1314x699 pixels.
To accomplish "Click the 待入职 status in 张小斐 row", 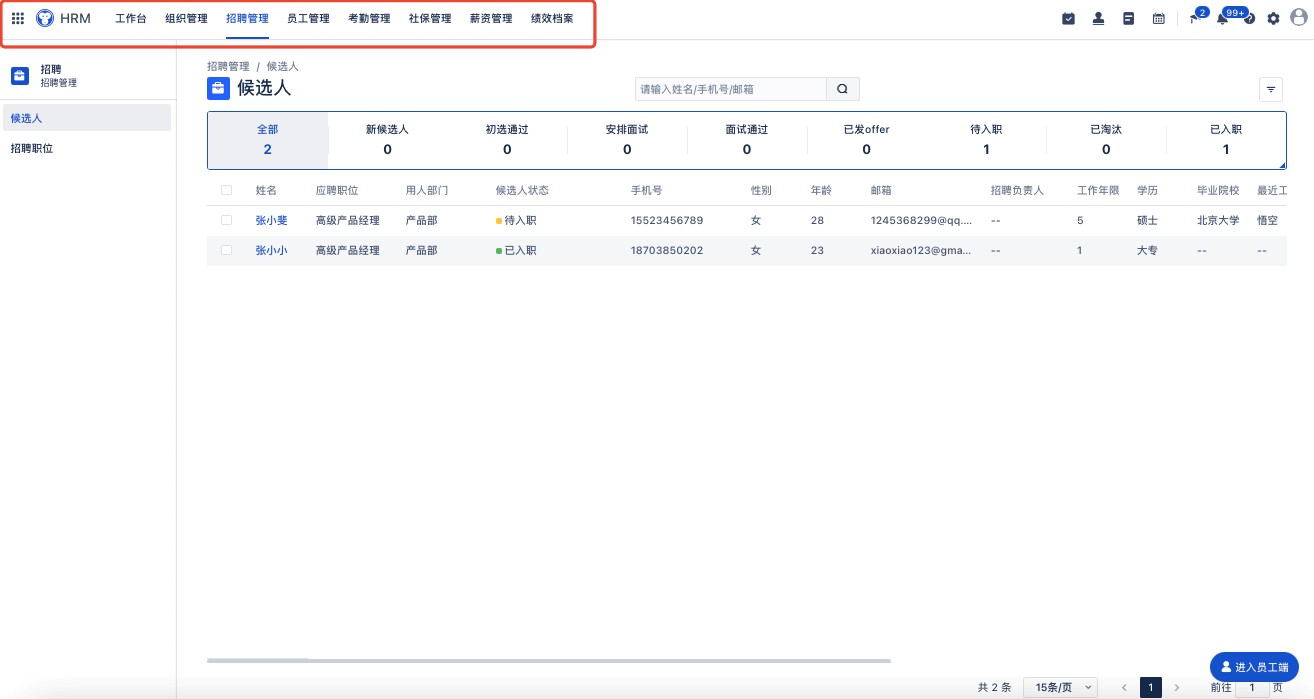I will [x=518, y=220].
